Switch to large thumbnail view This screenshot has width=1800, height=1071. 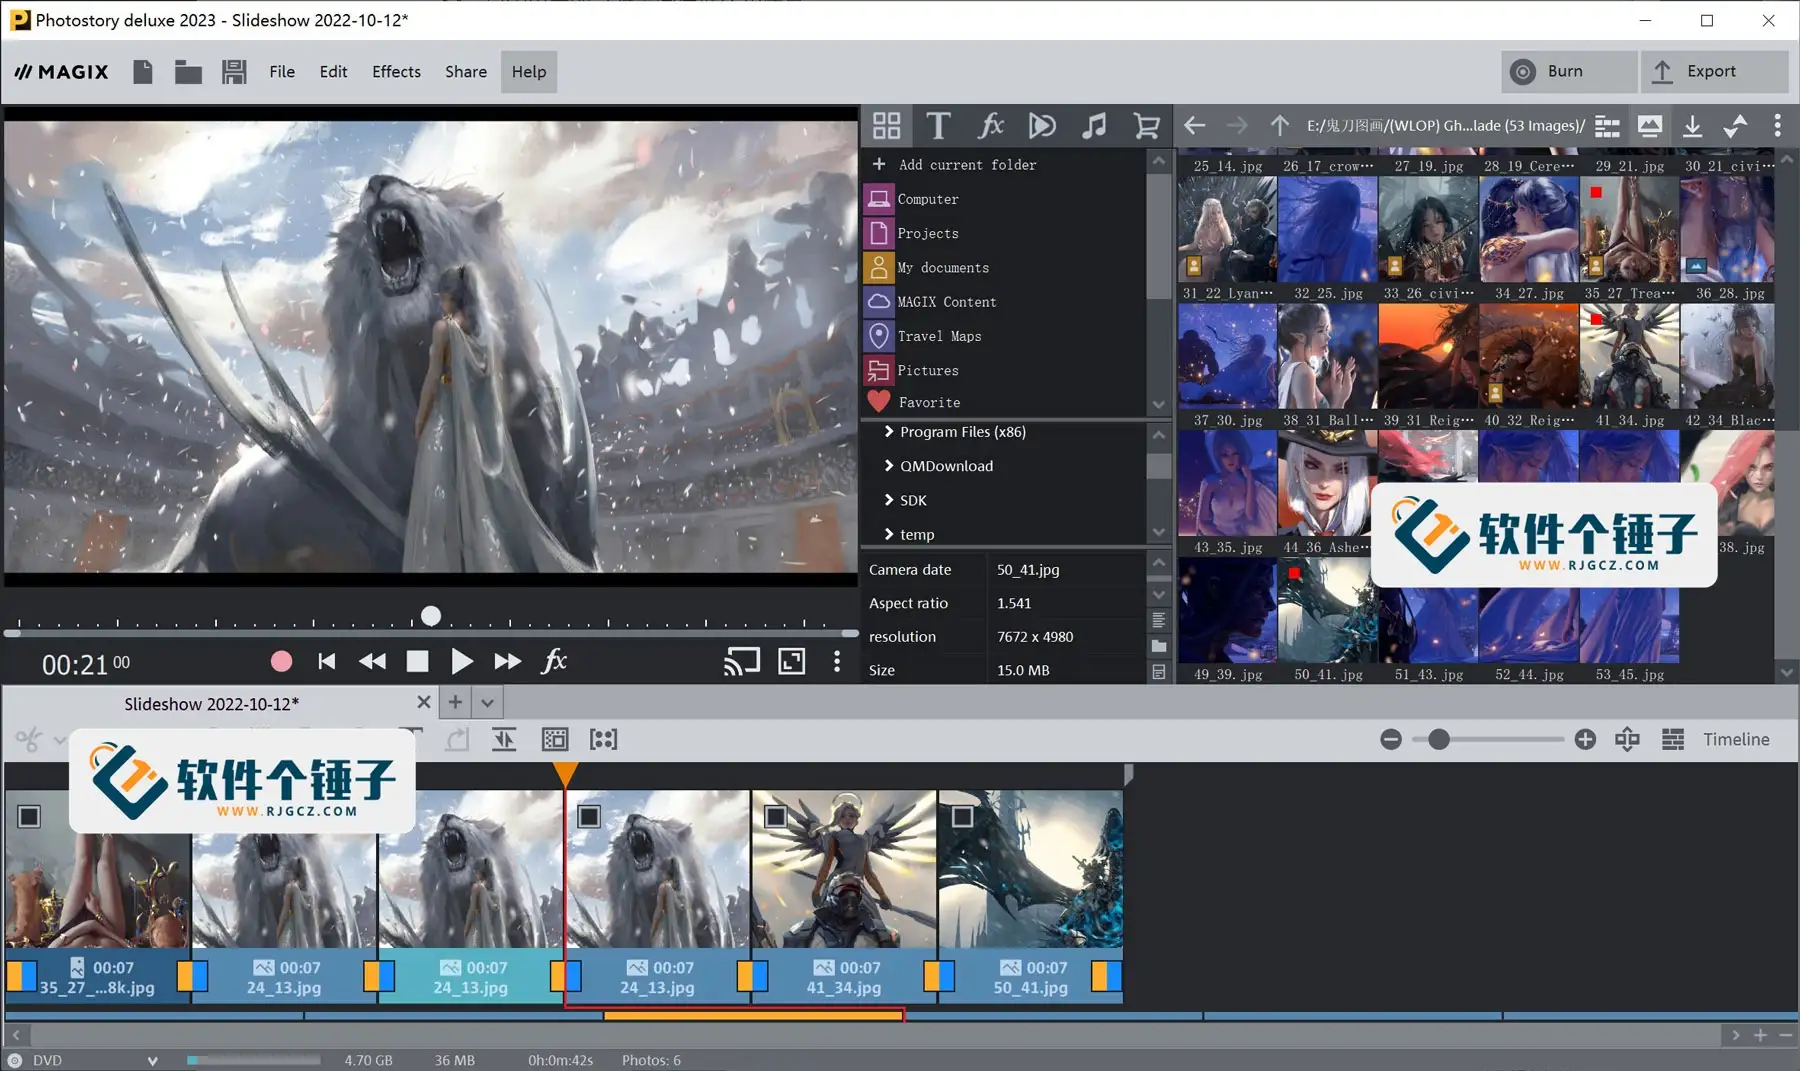tap(1650, 125)
